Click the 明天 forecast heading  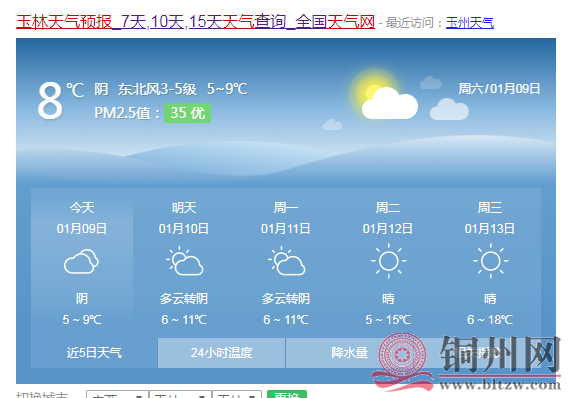coord(184,208)
